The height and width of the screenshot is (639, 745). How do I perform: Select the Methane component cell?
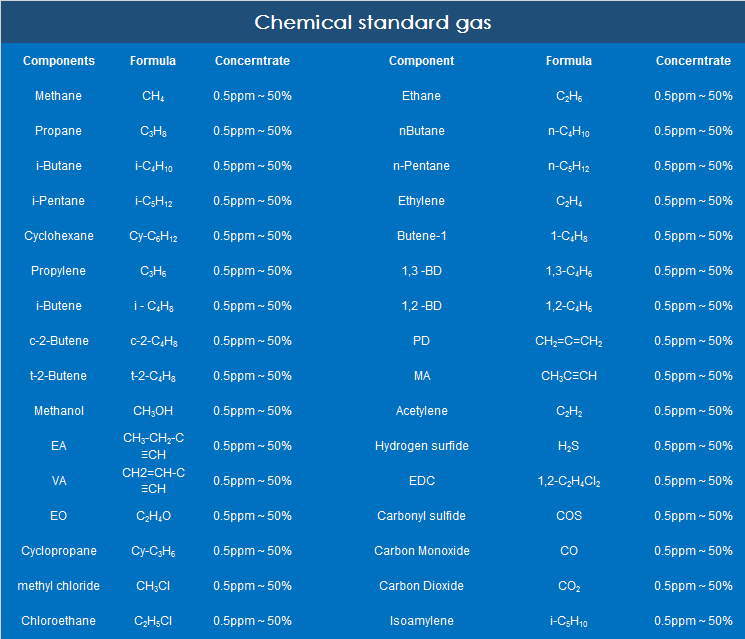pos(58,96)
